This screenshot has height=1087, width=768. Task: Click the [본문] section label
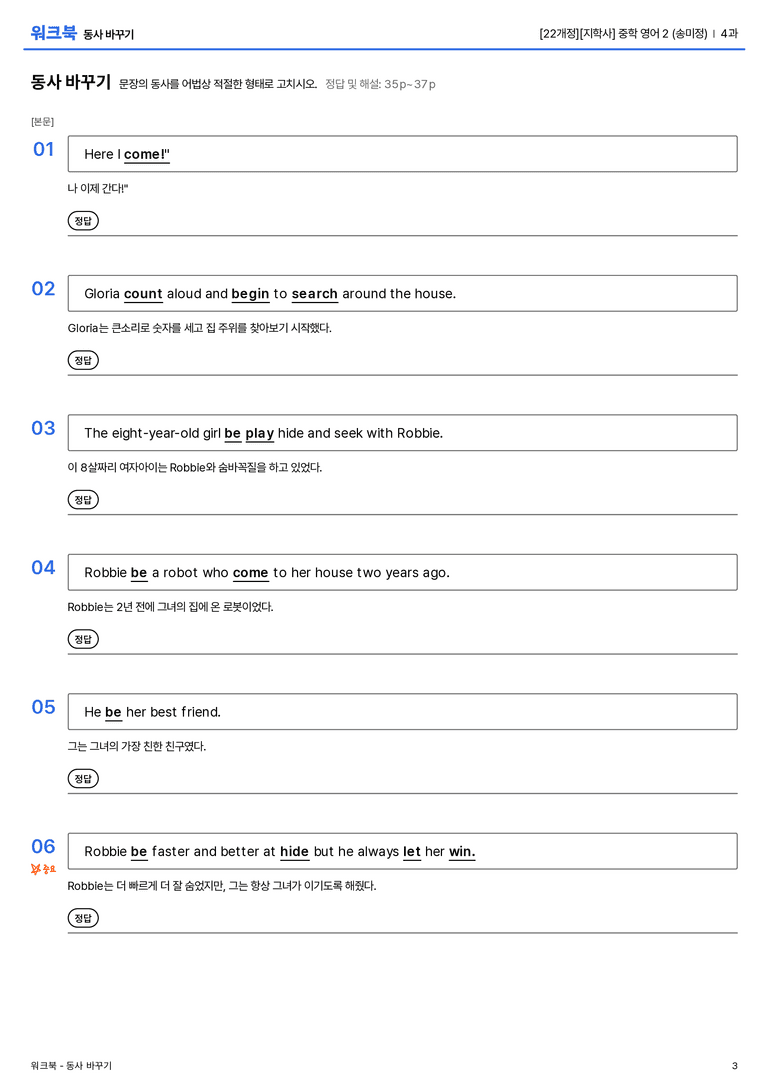click(42, 121)
